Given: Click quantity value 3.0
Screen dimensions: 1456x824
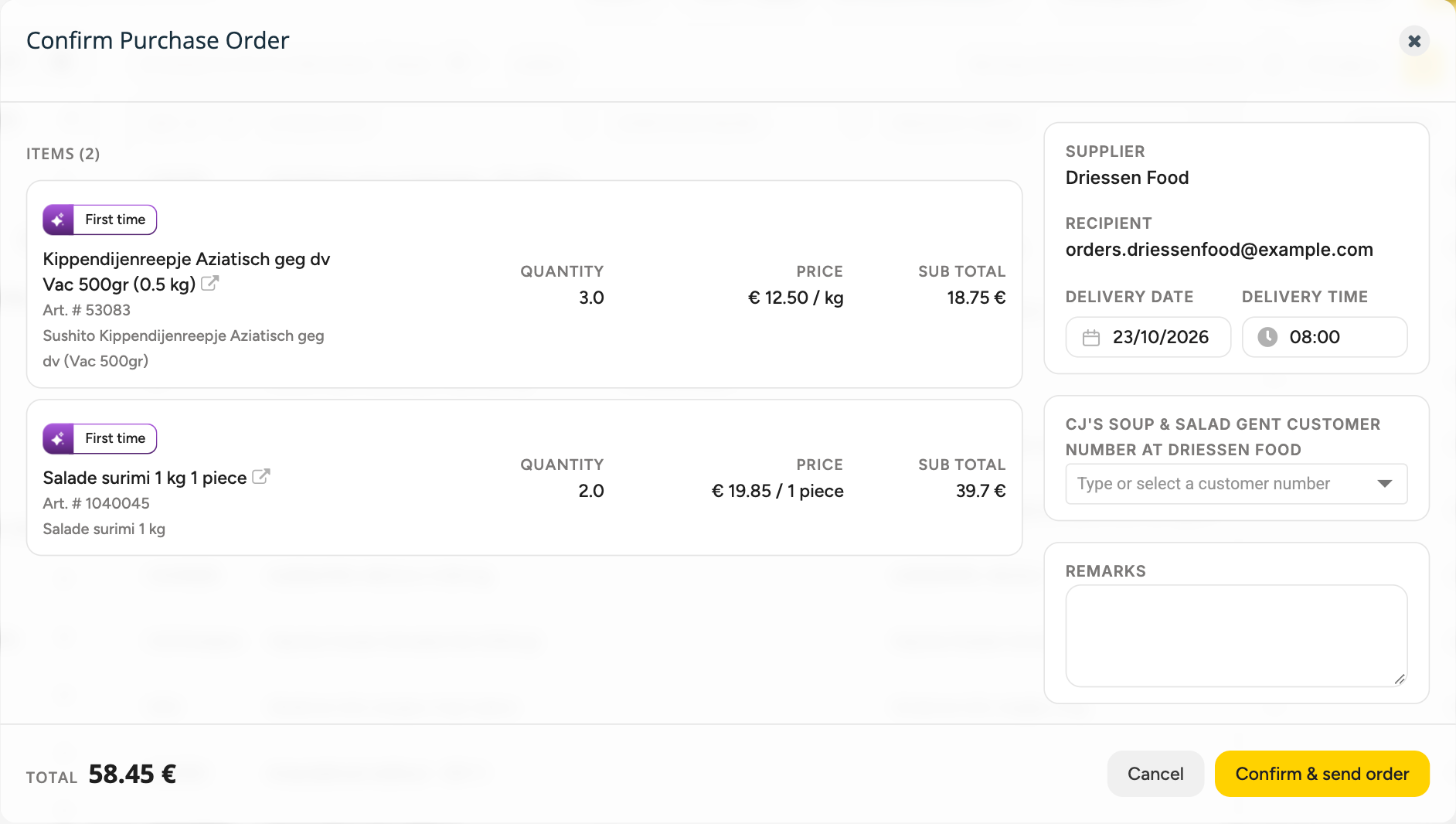Looking at the screenshot, I should point(591,298).
